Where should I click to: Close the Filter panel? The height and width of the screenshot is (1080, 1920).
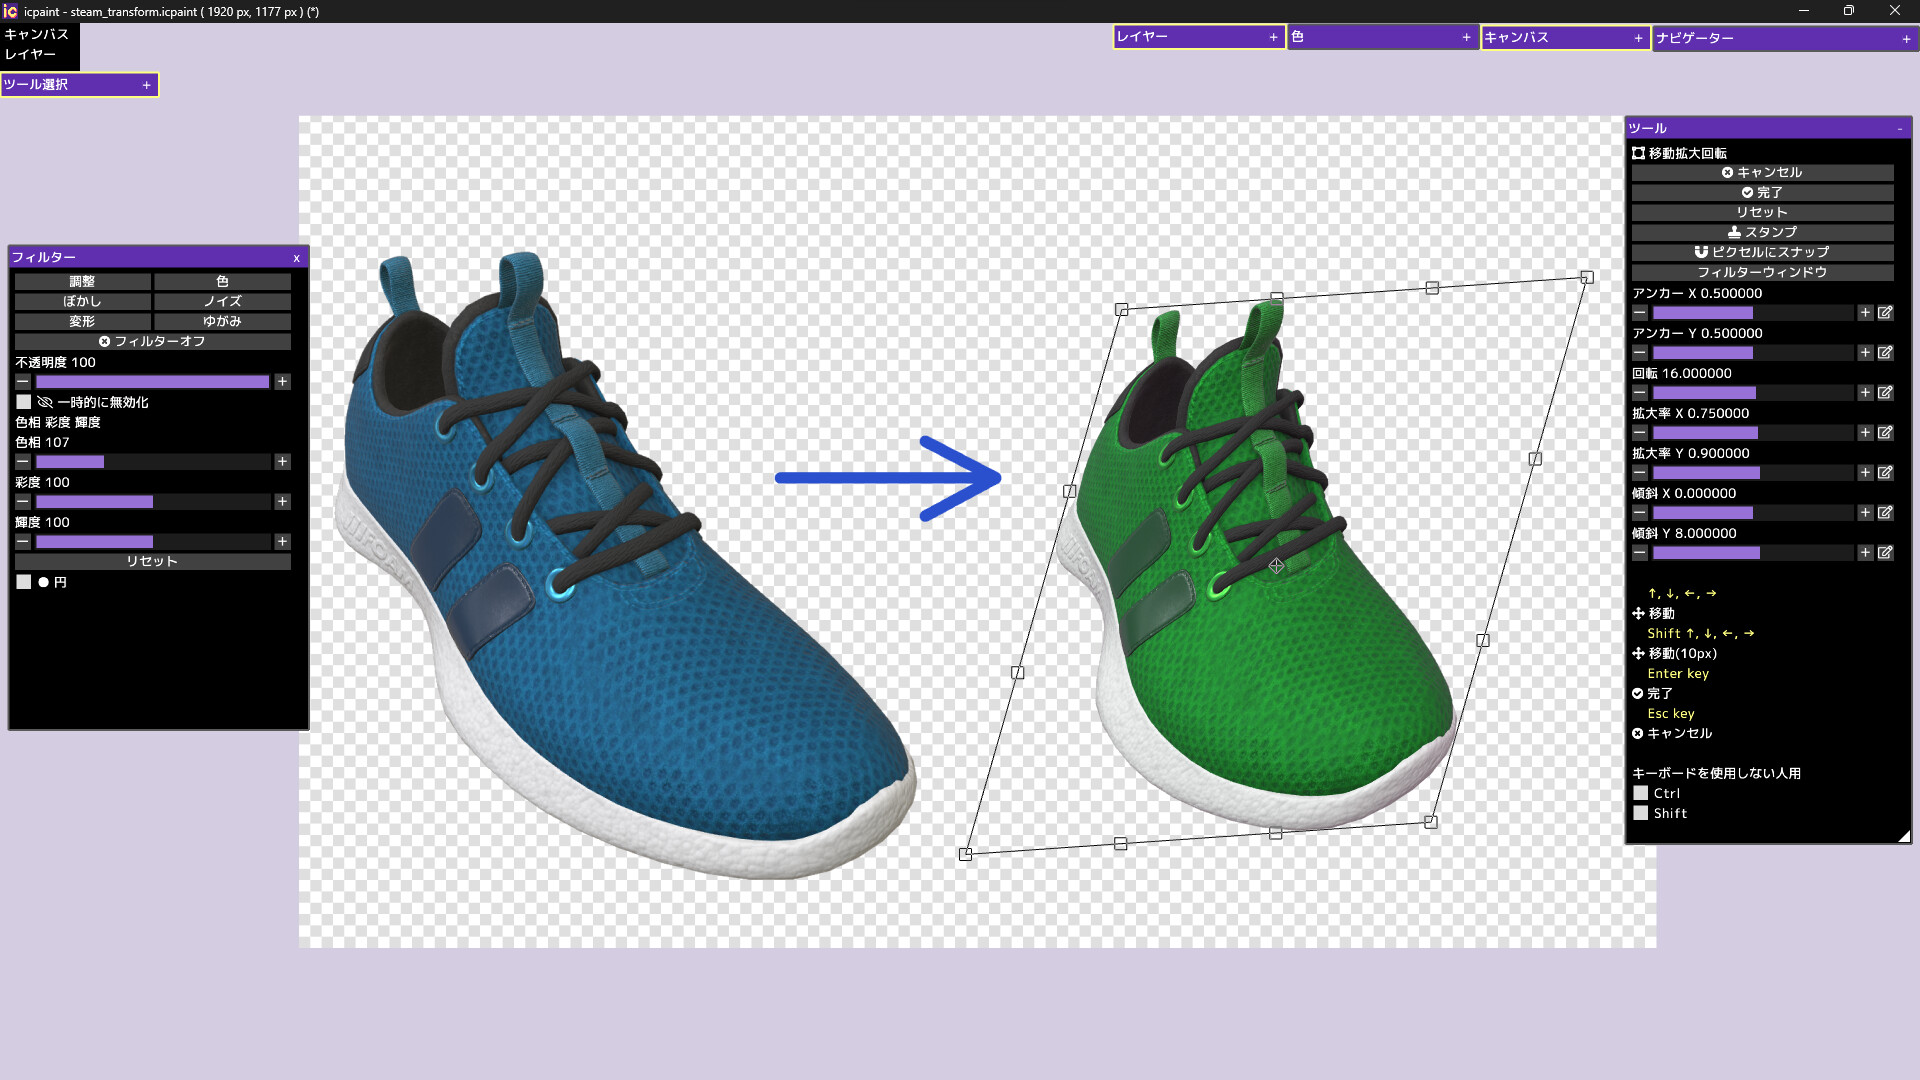point(296,258)
